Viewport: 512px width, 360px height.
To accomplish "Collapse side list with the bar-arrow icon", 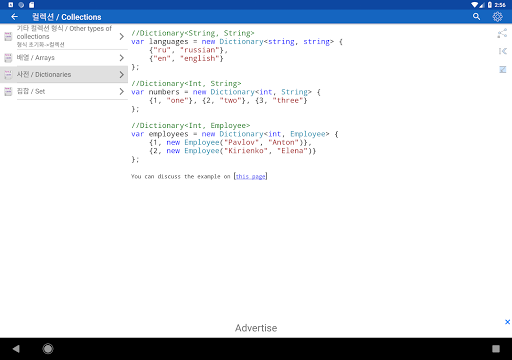I will [x=502, y=51].
